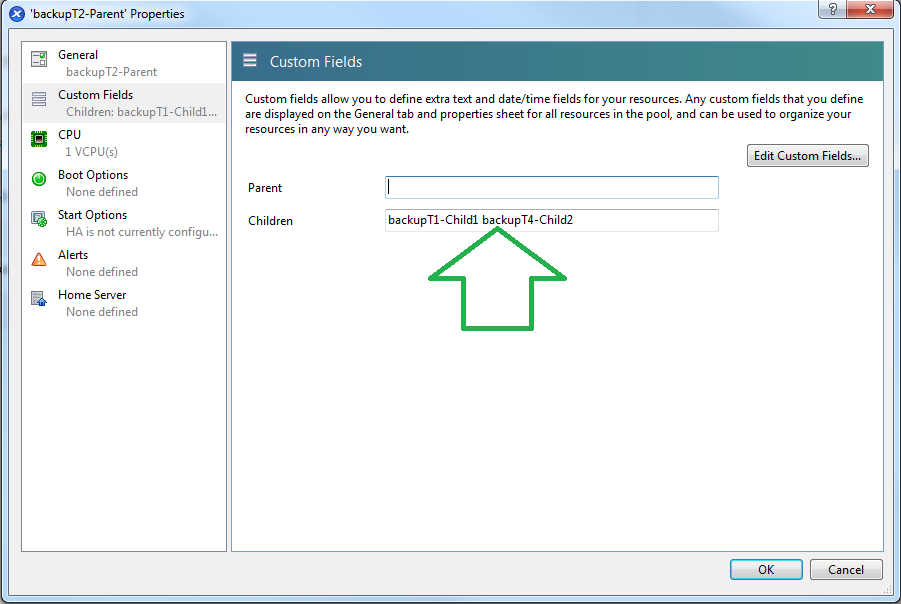Click the 'Children: backupT1-Child1...' sidebar text
Viewport: 901px width, 604px height.
pyautogui.click(x=141, y=111)
